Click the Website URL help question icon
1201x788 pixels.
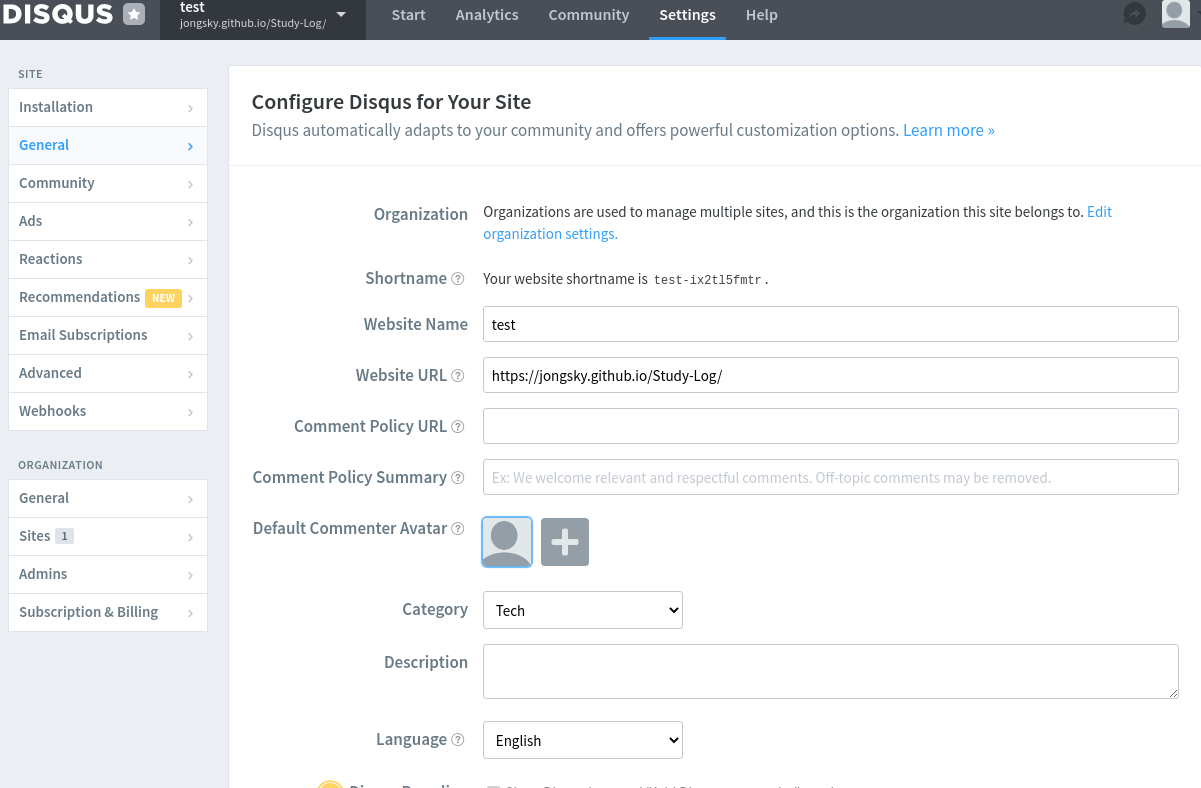(x=458, y=376)
